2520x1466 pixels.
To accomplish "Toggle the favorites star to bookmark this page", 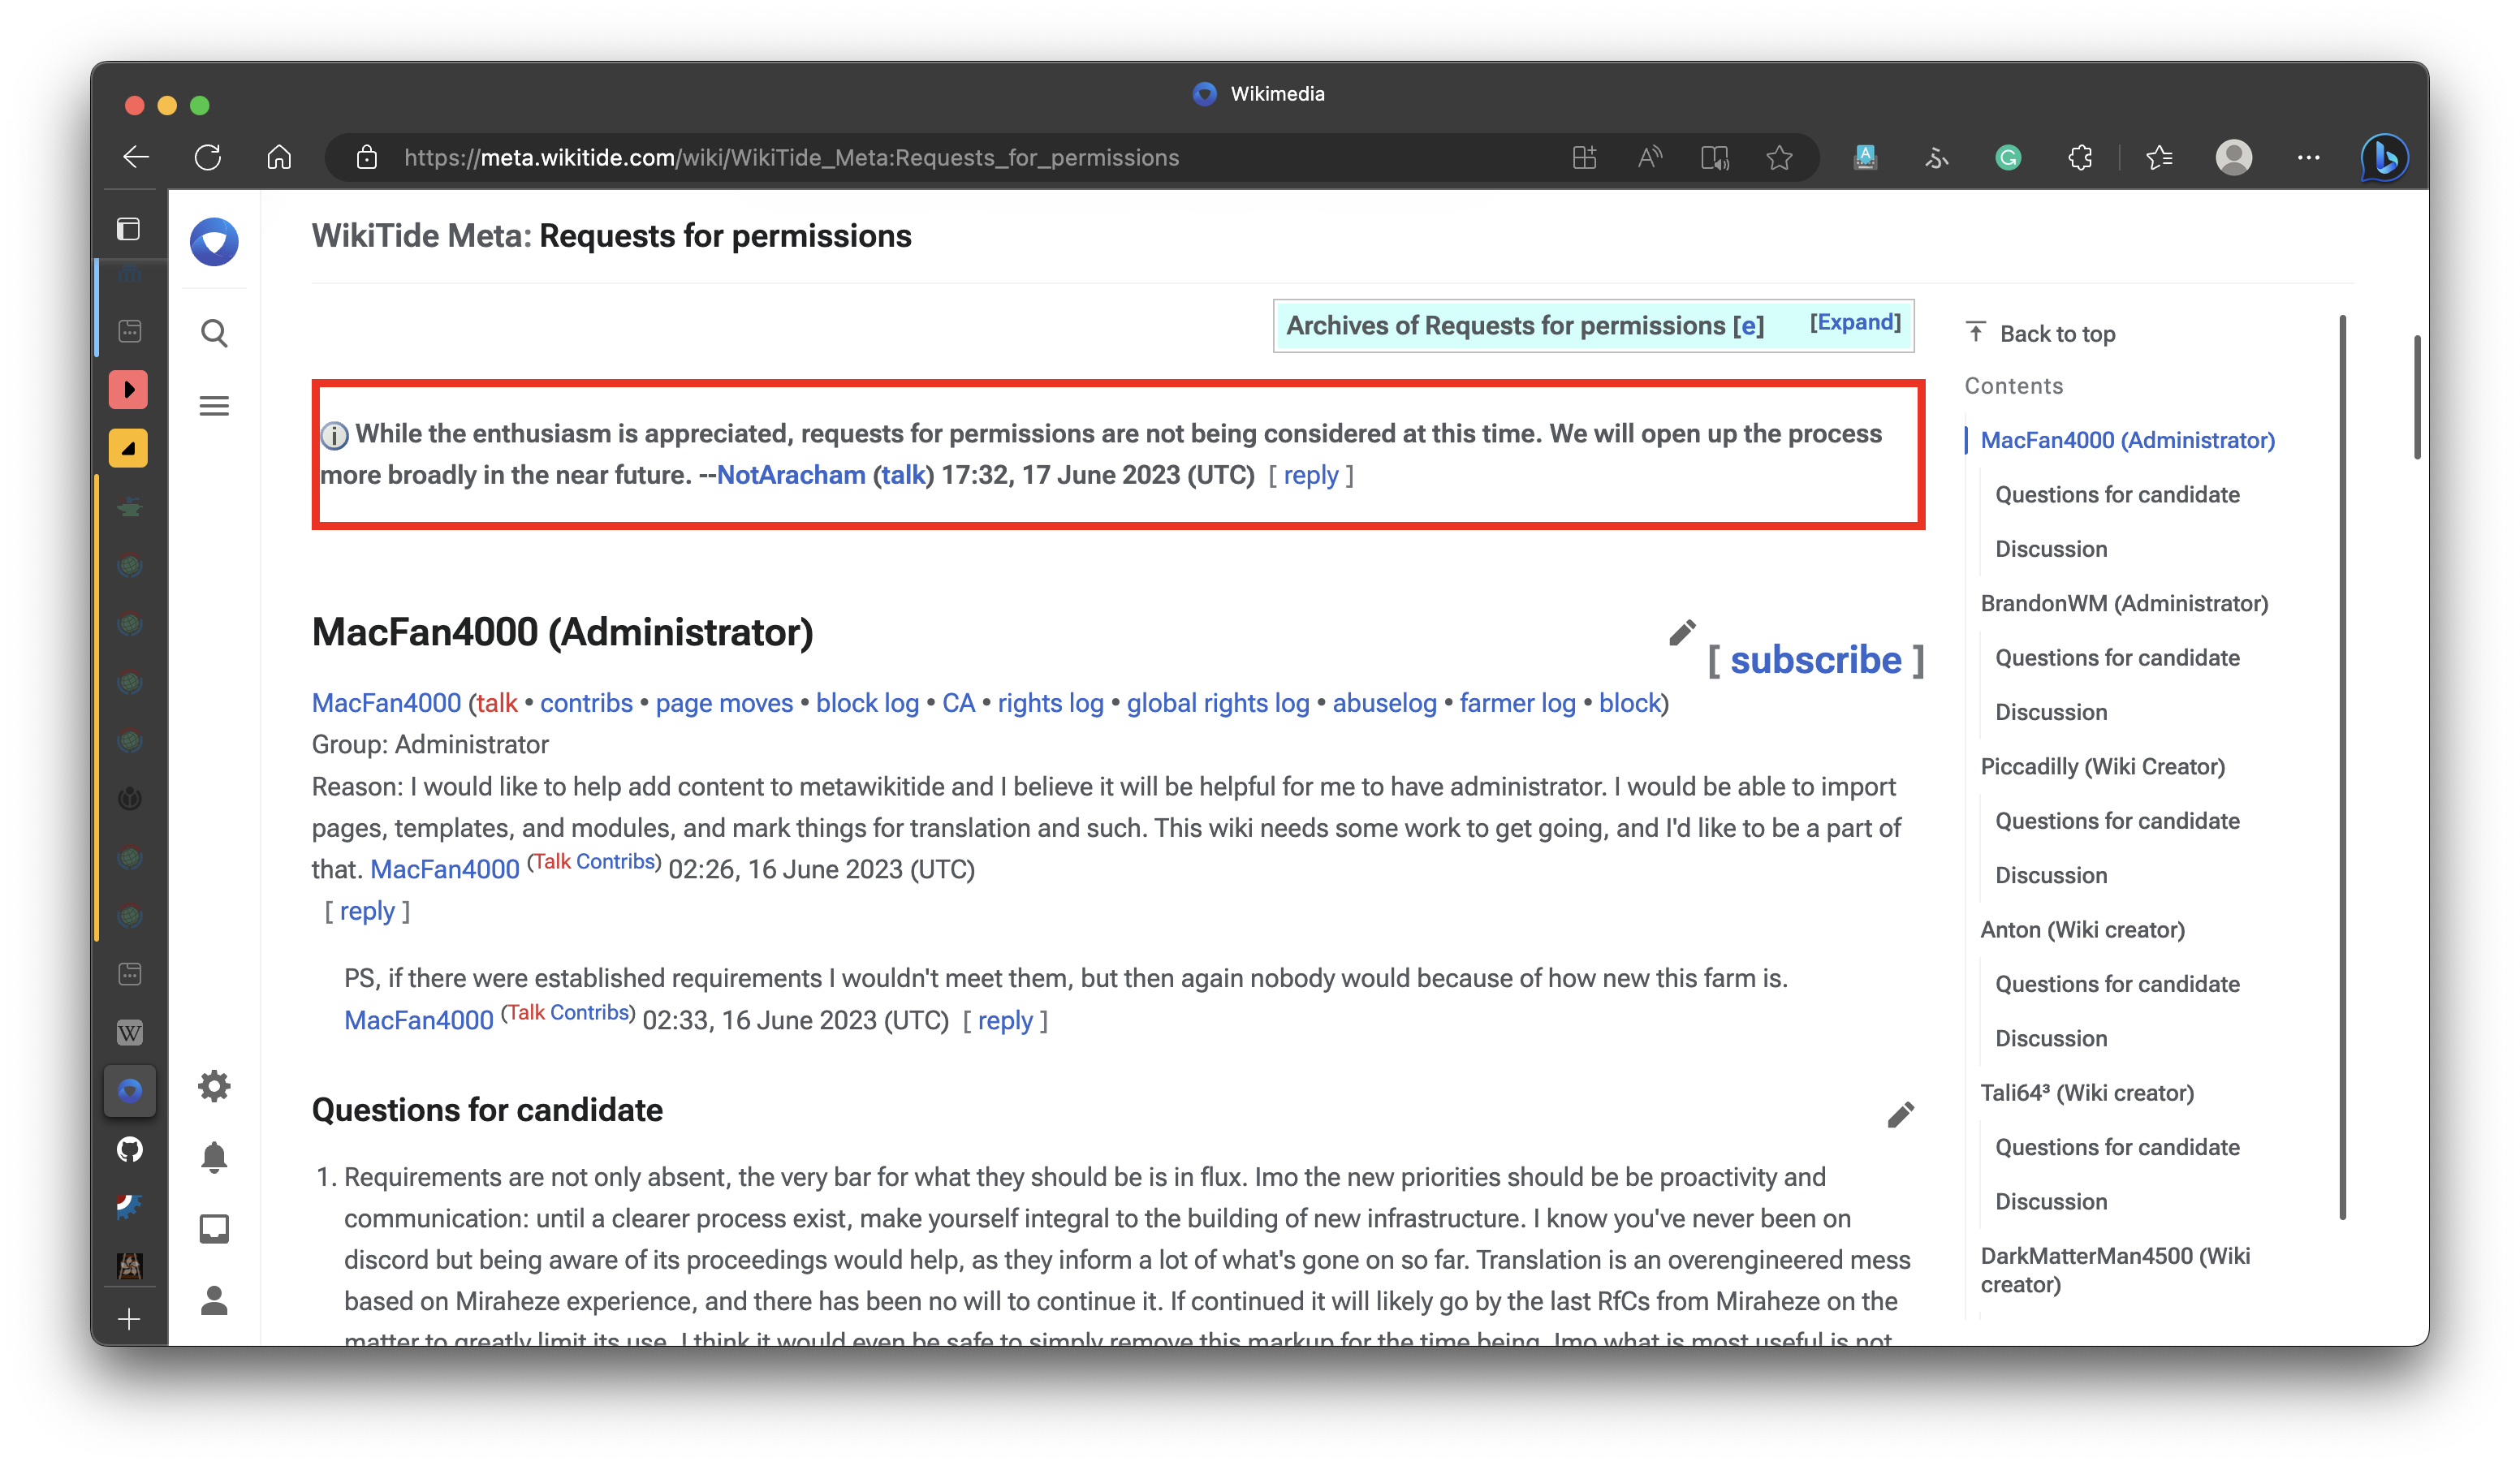I will (1779, 157).
